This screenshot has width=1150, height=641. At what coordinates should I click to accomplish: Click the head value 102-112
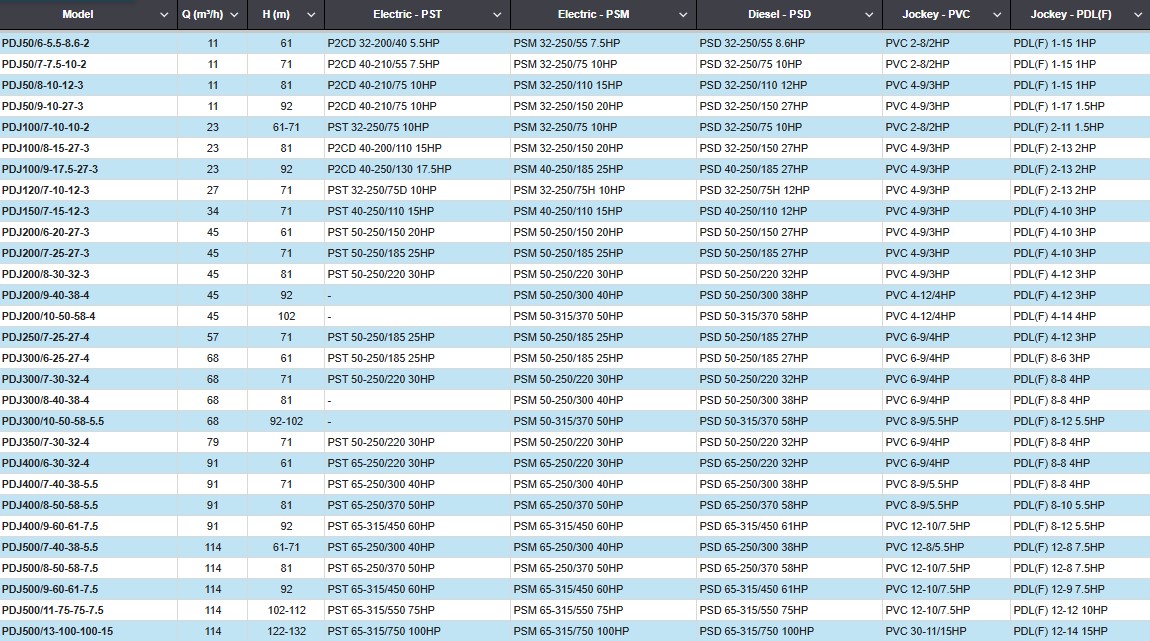pyautogui.click(x=287, y=610)
